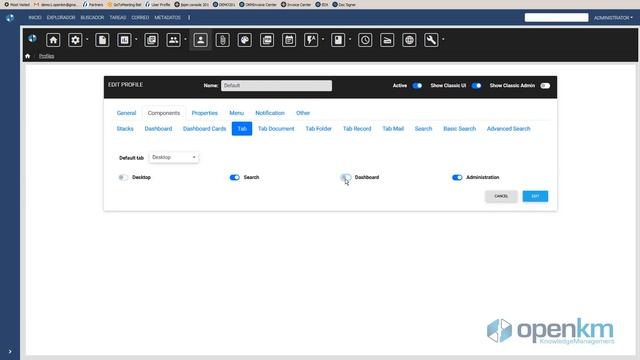Open the Tab Folder sub-tab
640x360 pixels.
coord(318,129)
